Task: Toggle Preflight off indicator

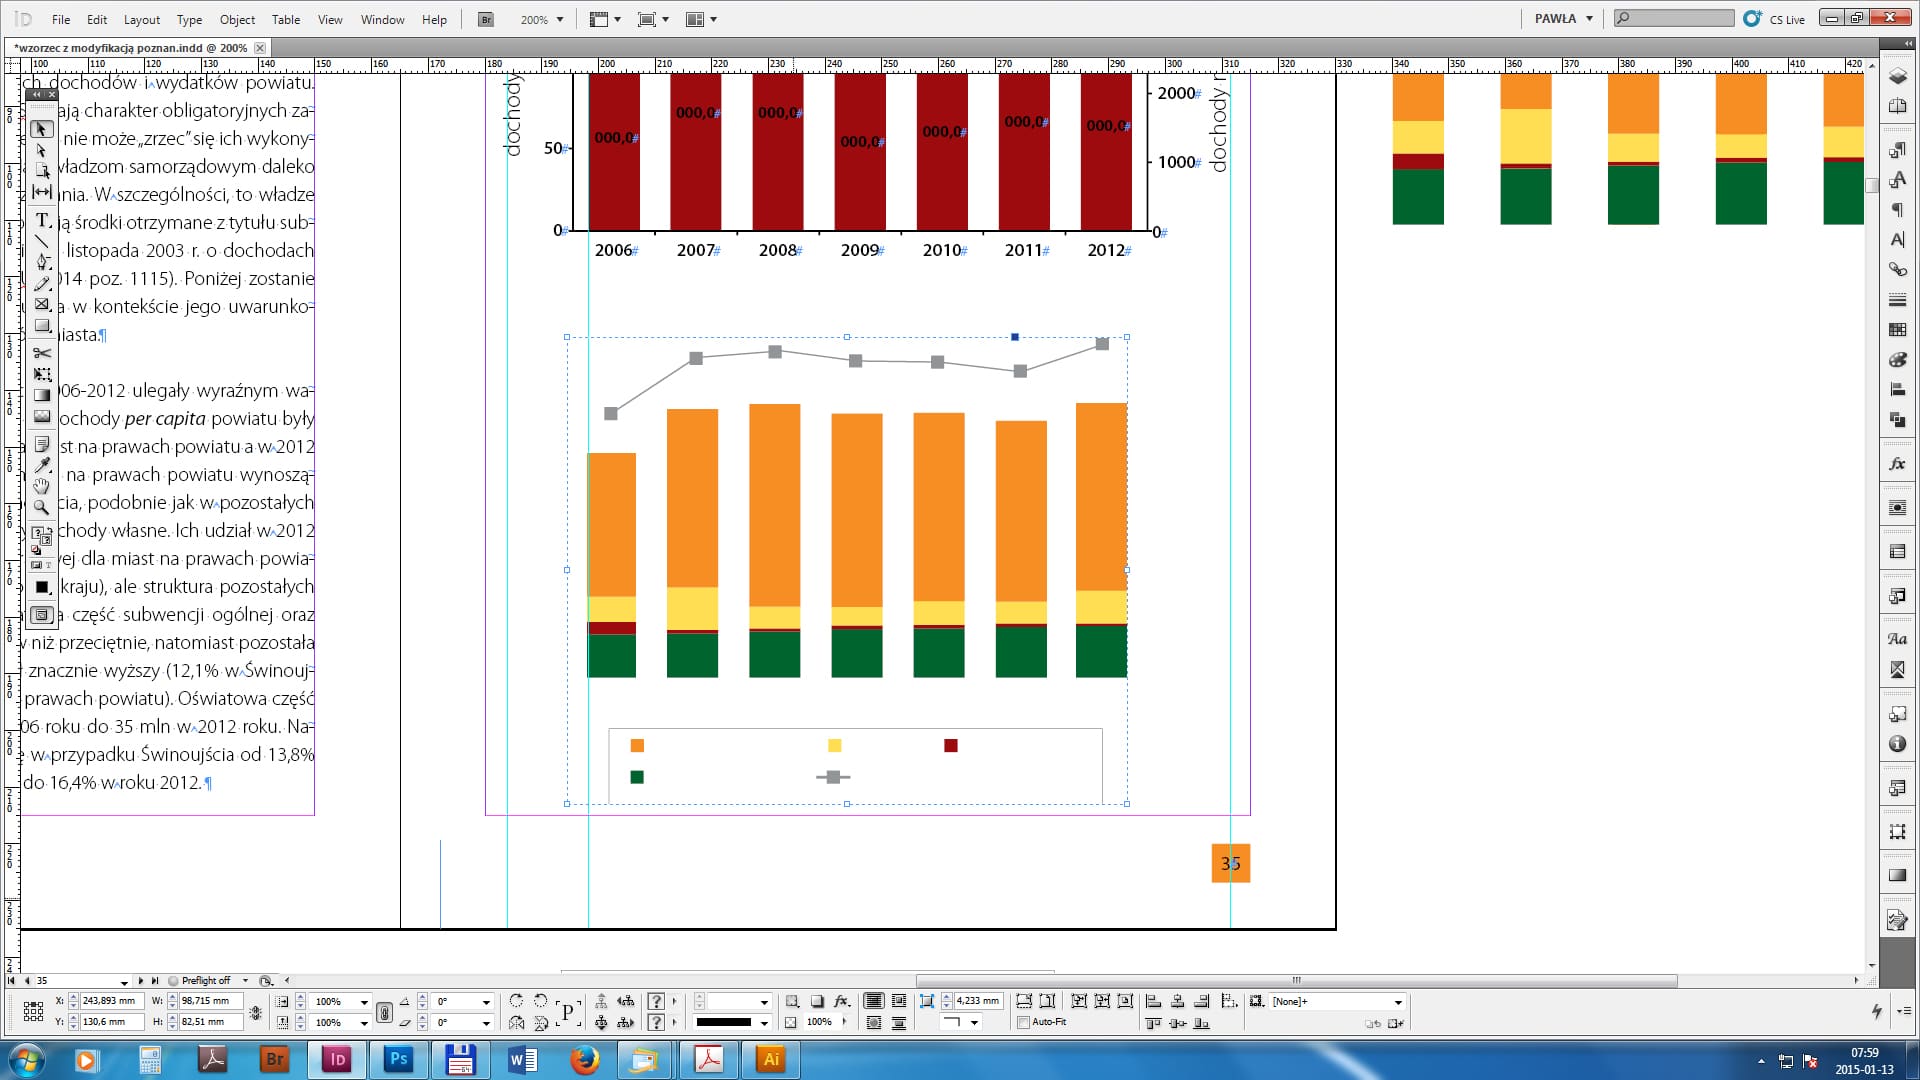Action: pyautogui.click(x=205, y=981)
